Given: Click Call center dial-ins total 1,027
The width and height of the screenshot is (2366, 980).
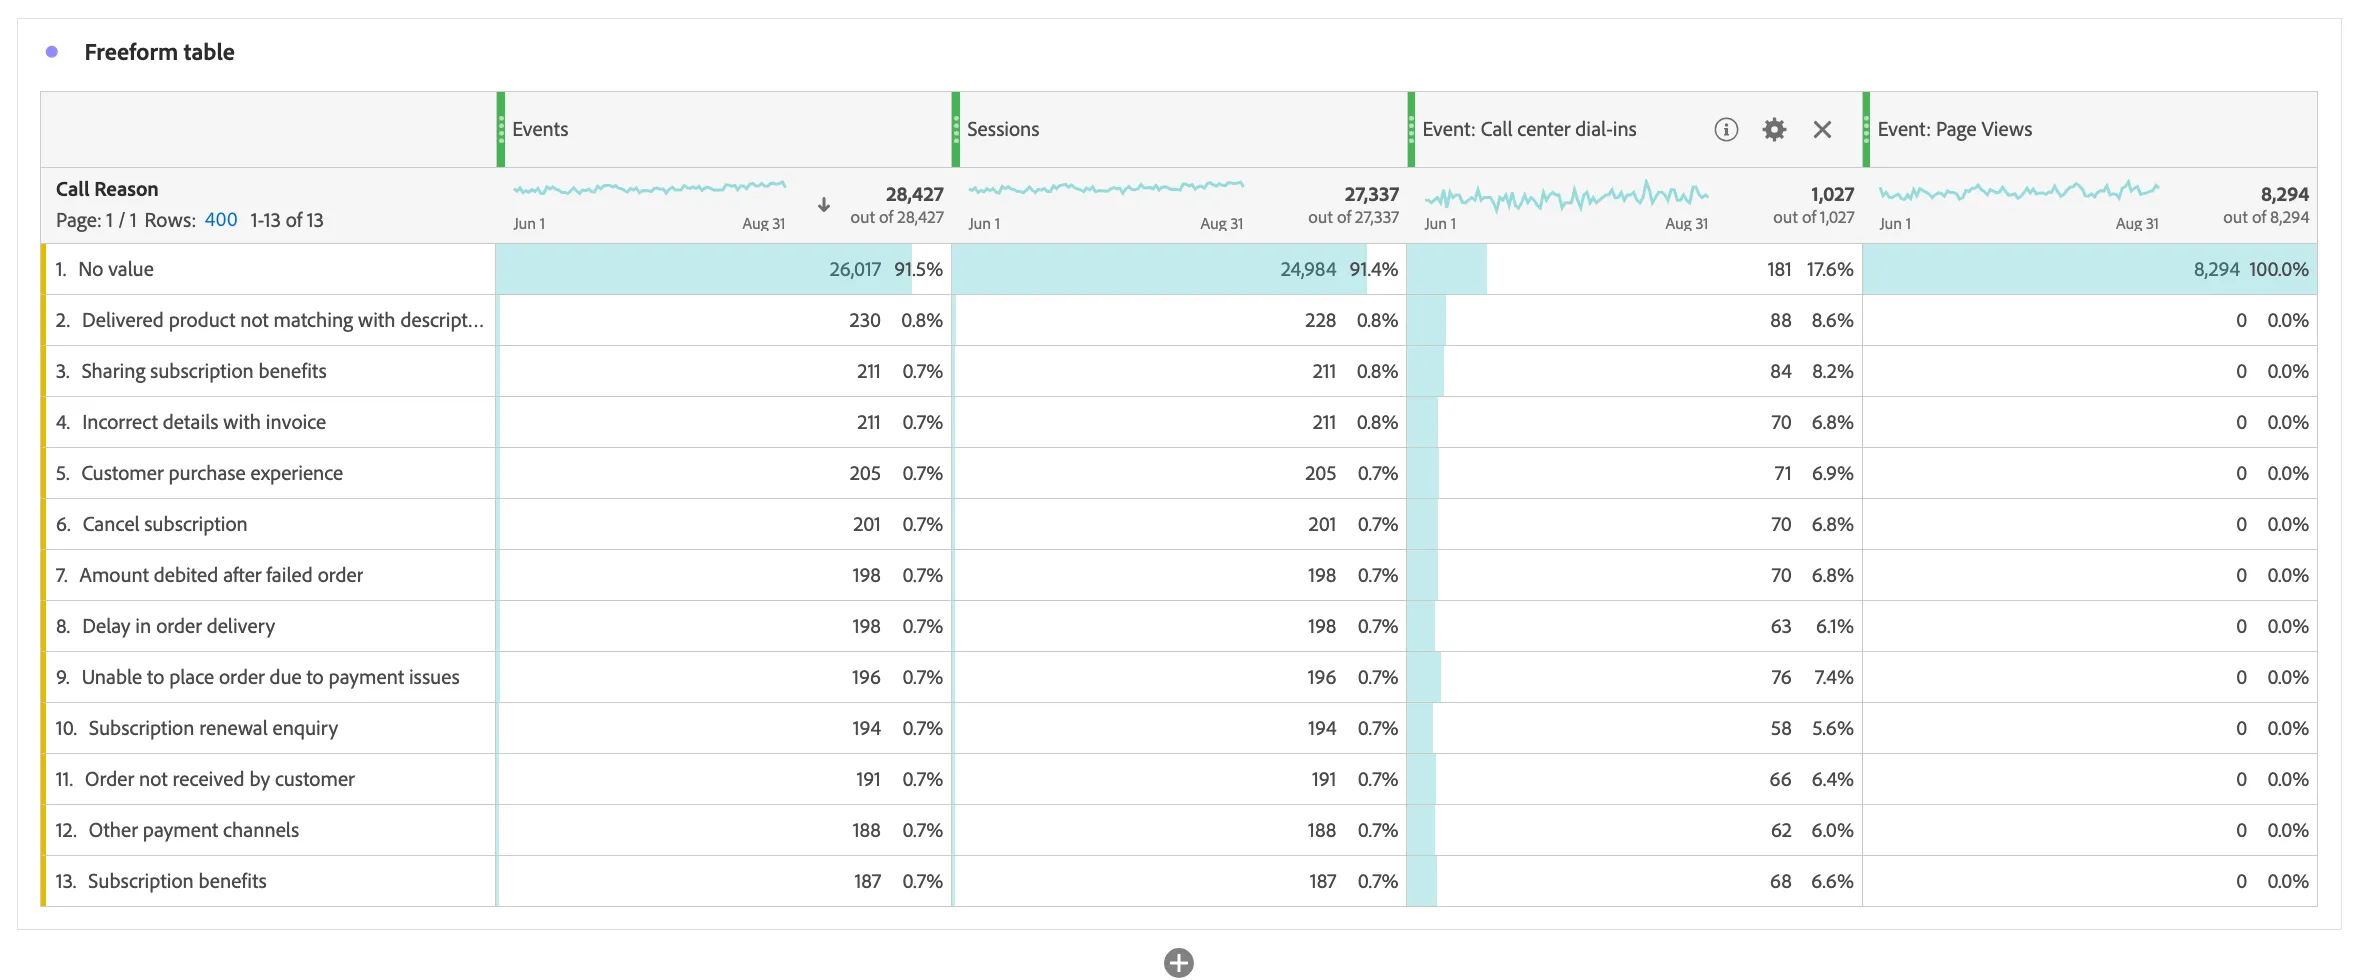Looking at the screenshot, I should click(x=1832, y=194).
